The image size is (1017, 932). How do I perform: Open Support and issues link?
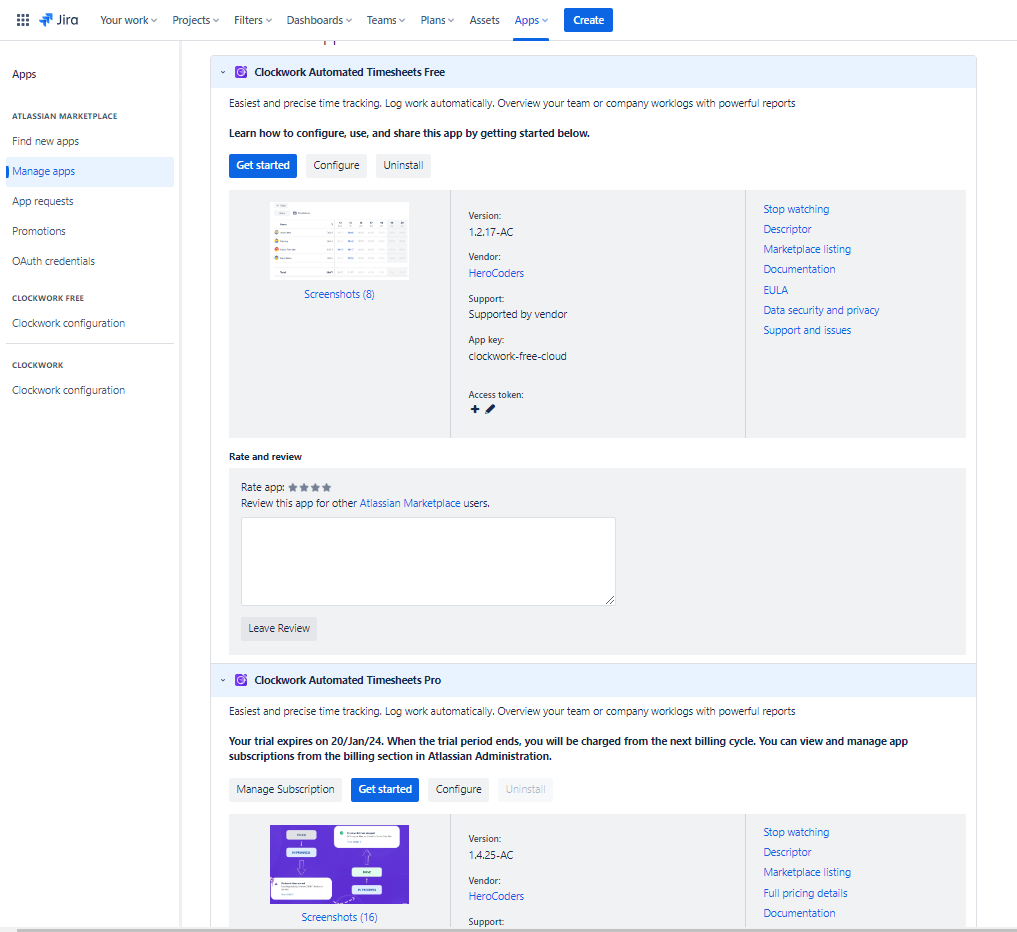click(x=807, y=330)
